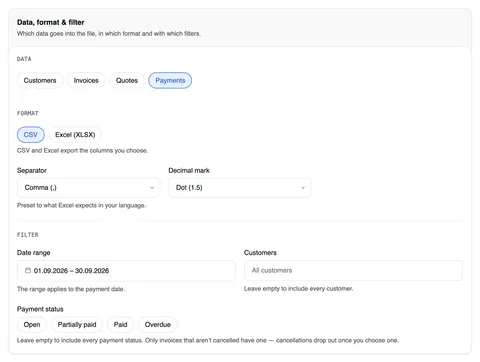Click 'Preset to what Excel expects' hint text

coord(81,205)
